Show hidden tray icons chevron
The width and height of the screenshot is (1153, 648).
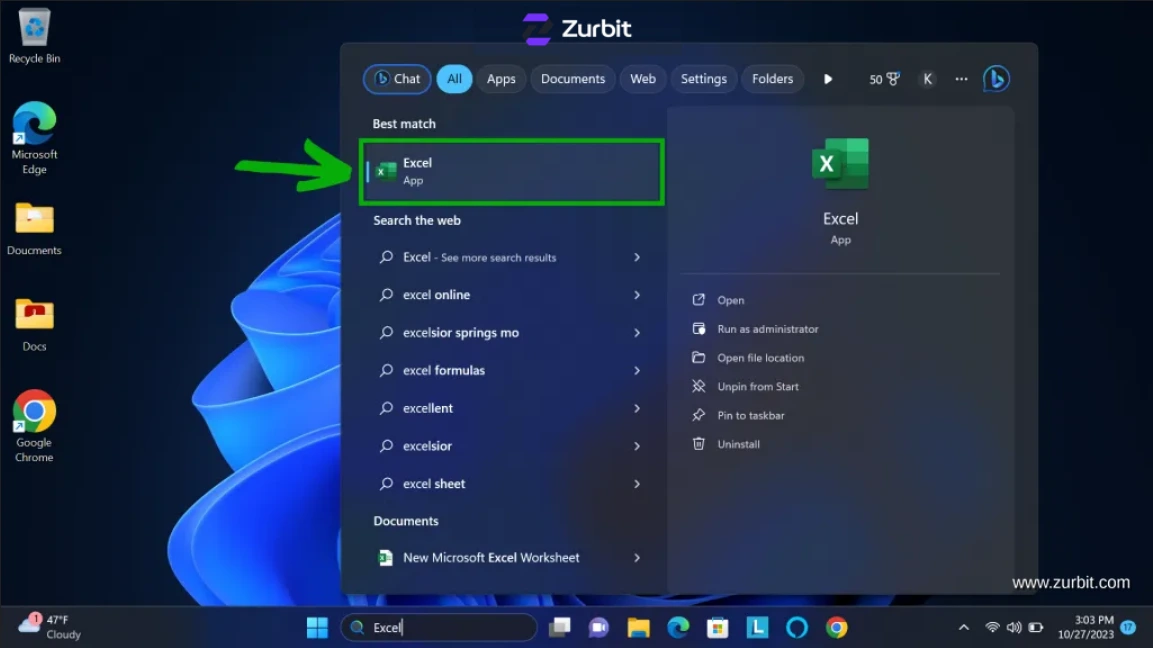tap(963, 627)
